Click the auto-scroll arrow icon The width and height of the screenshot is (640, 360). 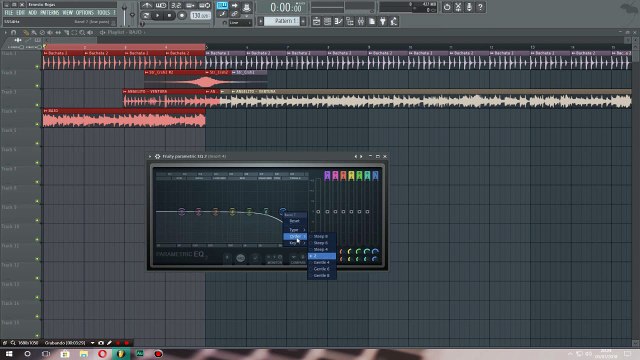(x=235, y=5)
